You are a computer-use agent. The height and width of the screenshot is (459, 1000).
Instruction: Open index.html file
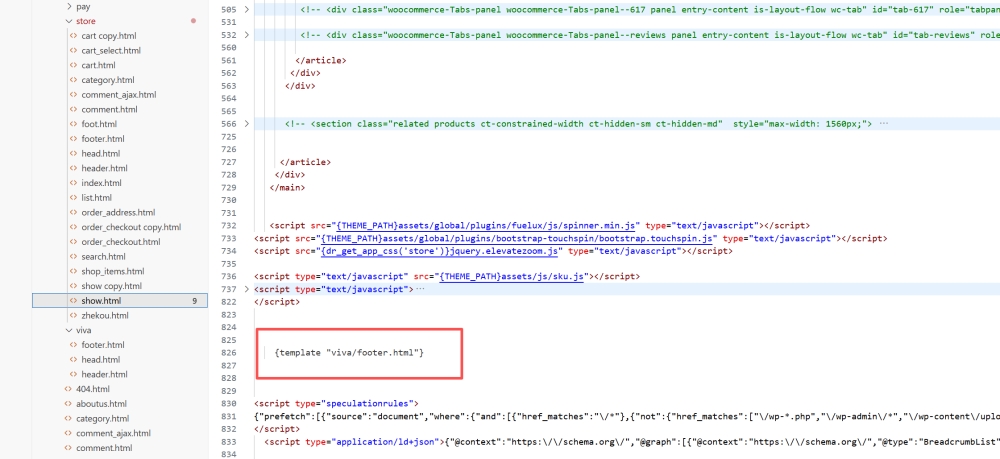[x=101, y=183]
